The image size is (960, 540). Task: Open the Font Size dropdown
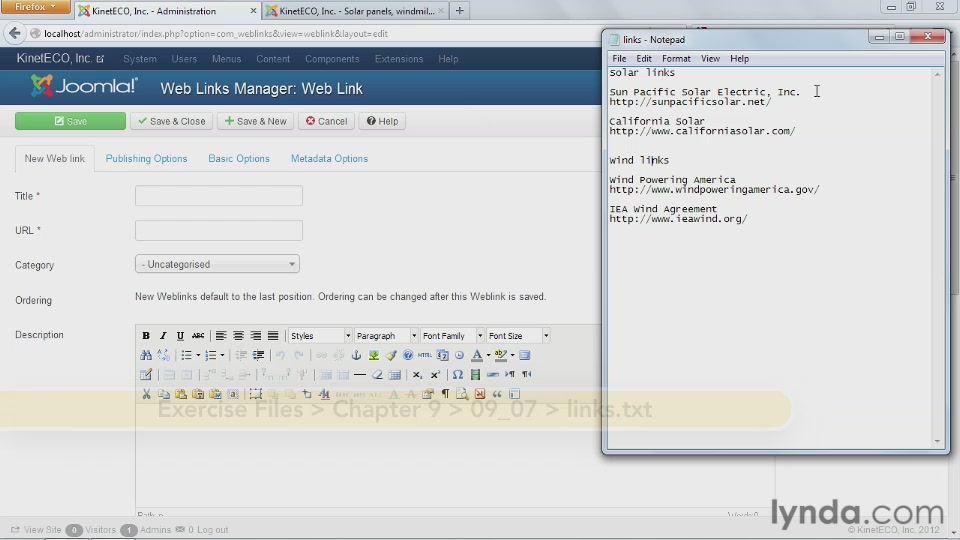pos(518,336)
